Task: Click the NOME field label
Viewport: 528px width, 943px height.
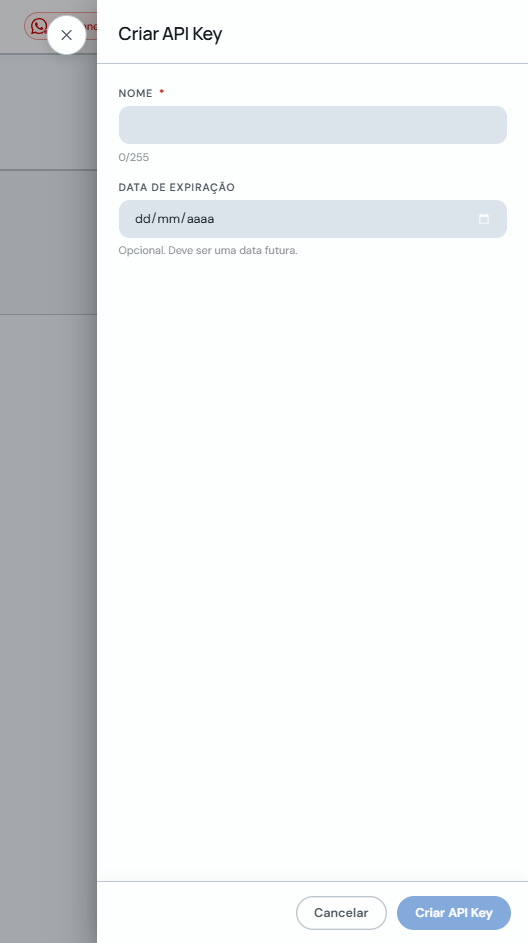Action: (135, 94)
